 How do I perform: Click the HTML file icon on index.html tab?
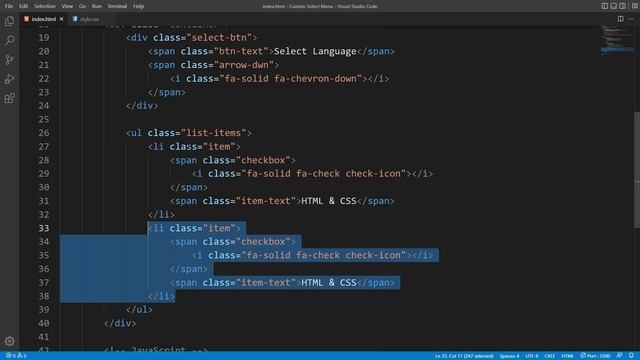(27, 19)
